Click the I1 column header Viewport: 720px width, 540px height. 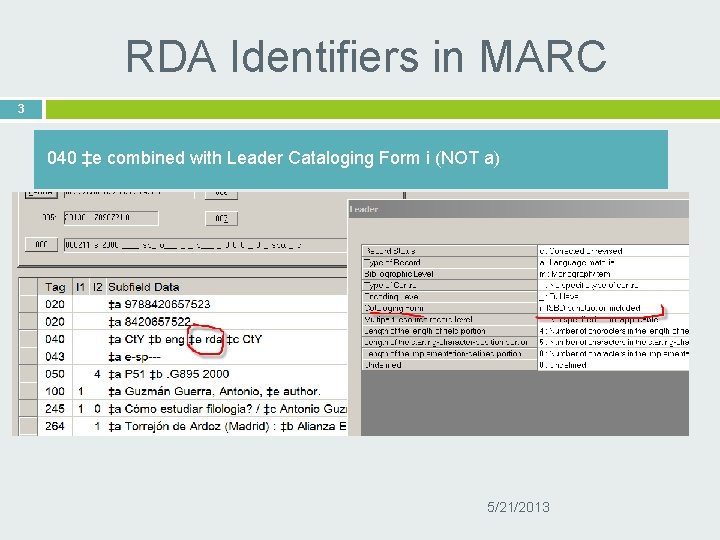81,287
